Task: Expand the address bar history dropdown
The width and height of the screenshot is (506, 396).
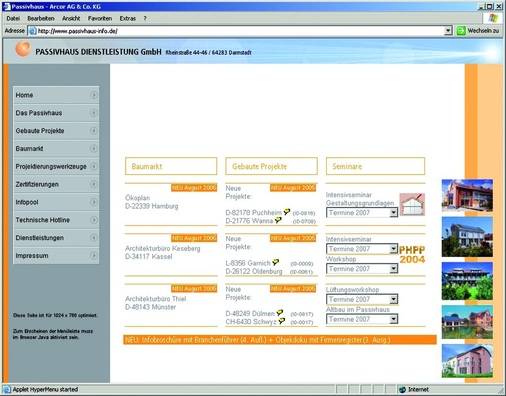Action: (x=448, y=31)
